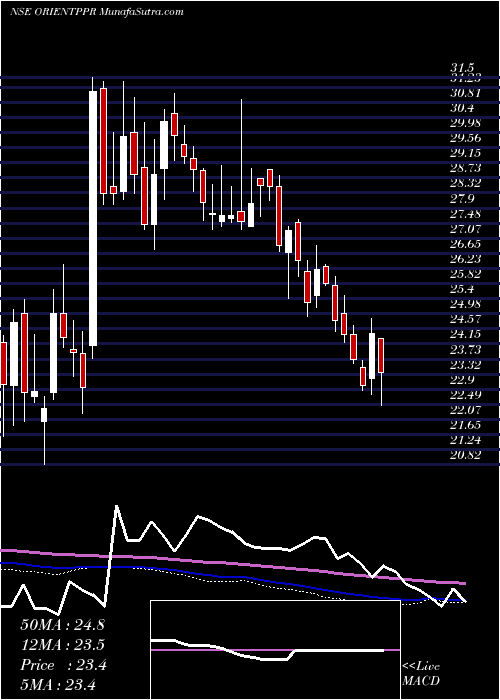This screenshot has width=500, height=700.
Task: Click the 23.32 price axis label
Action: click(465, 365)
